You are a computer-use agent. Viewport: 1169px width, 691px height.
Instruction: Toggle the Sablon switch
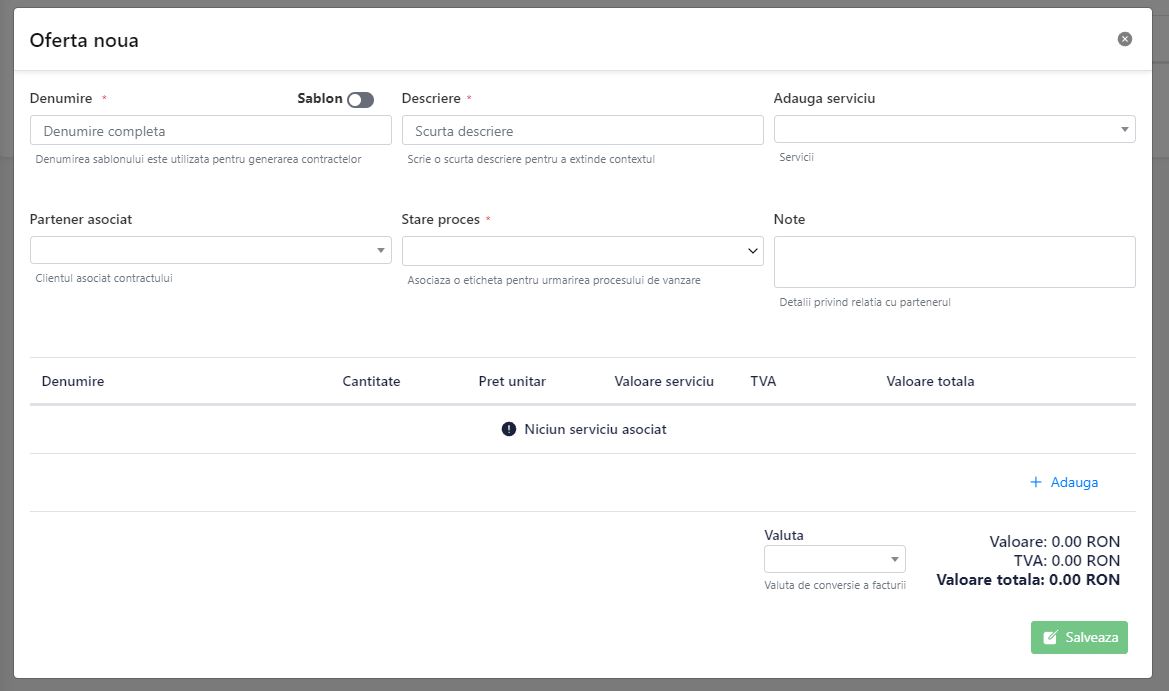pyautogui.click(x=360, y=100)
